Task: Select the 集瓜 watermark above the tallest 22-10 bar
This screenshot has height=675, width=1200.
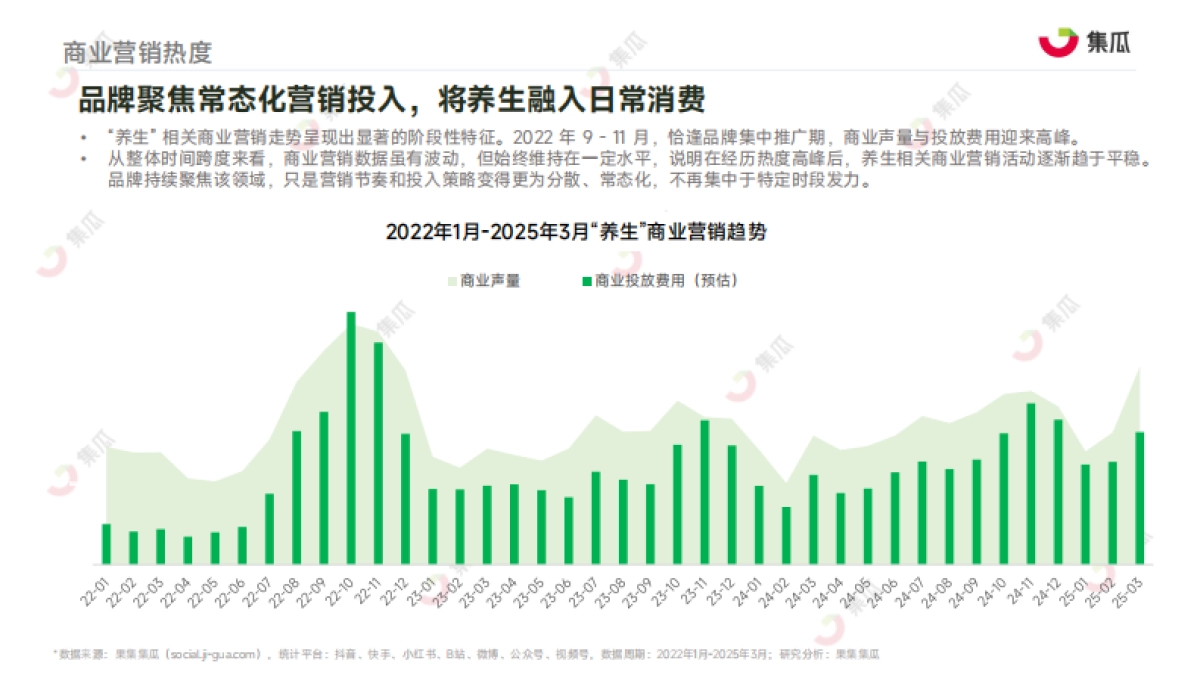Action: pyautogui.click(x=396, y=319)
